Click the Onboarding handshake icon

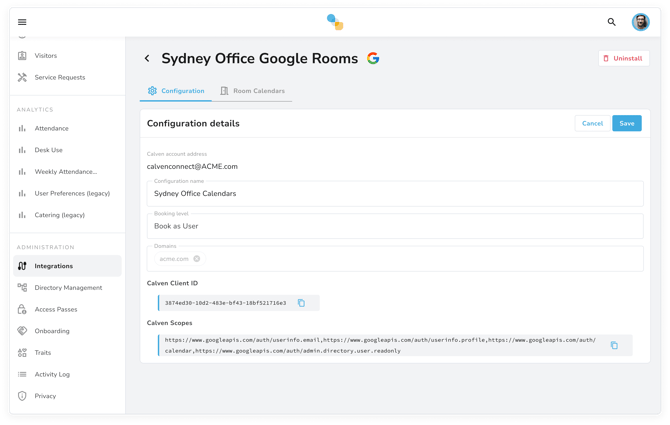22,331
